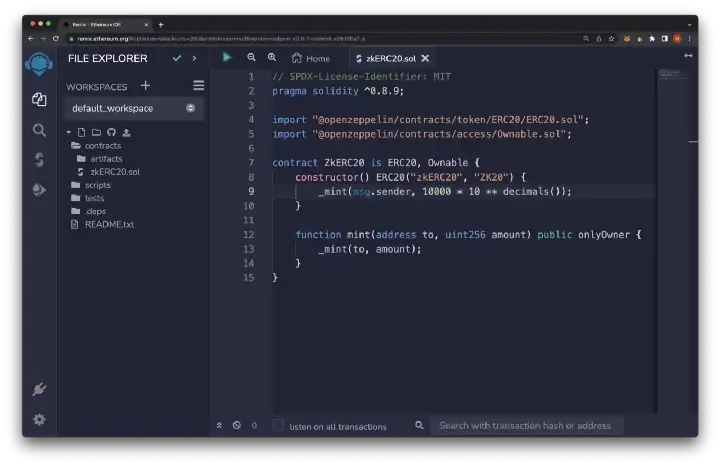Click the green Run script play icon

pyautogui.click(x=227, y=58)
